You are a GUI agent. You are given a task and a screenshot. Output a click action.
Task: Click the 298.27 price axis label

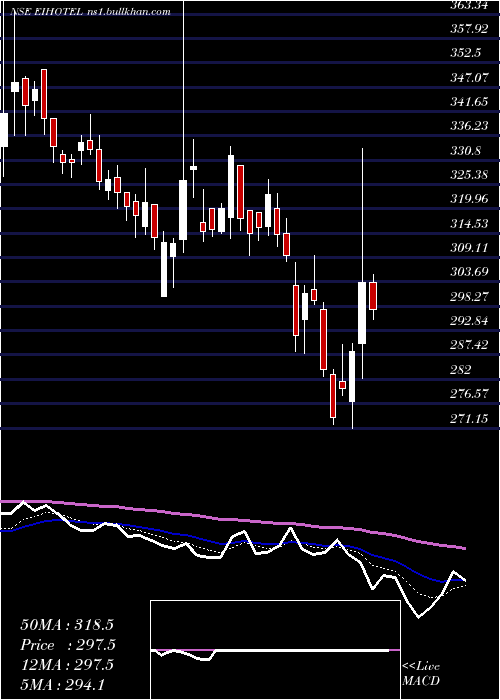tap(469, 296)
